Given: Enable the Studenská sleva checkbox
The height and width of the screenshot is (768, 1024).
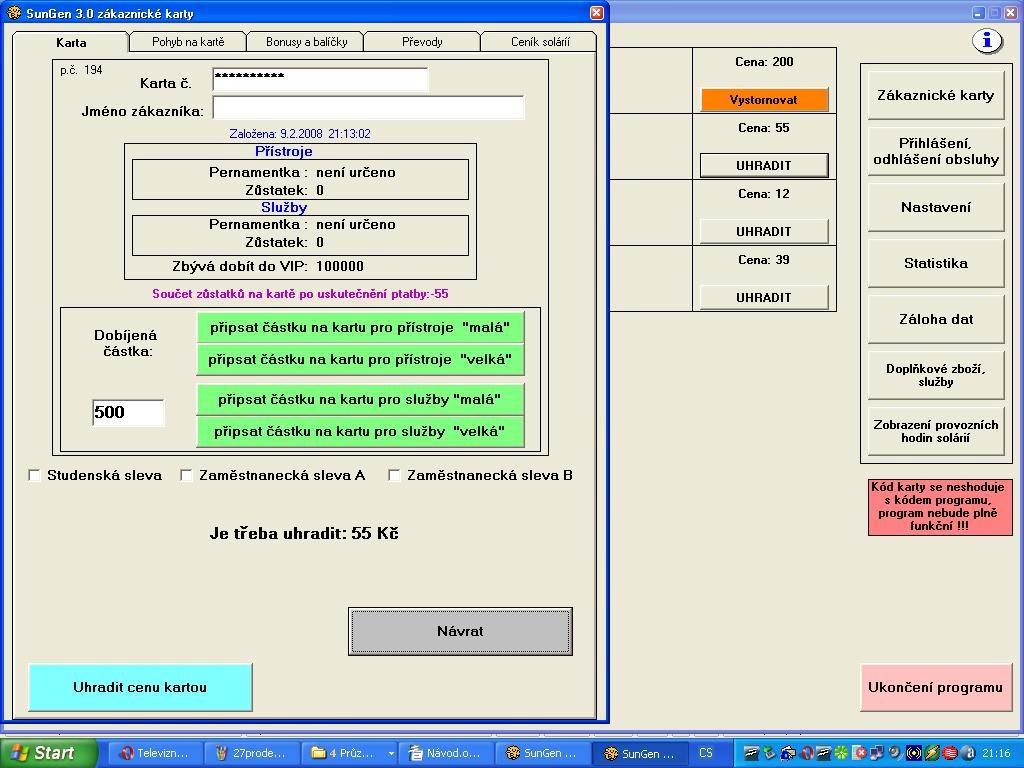Looking at the screenshot, I should (x=35, y=475).
